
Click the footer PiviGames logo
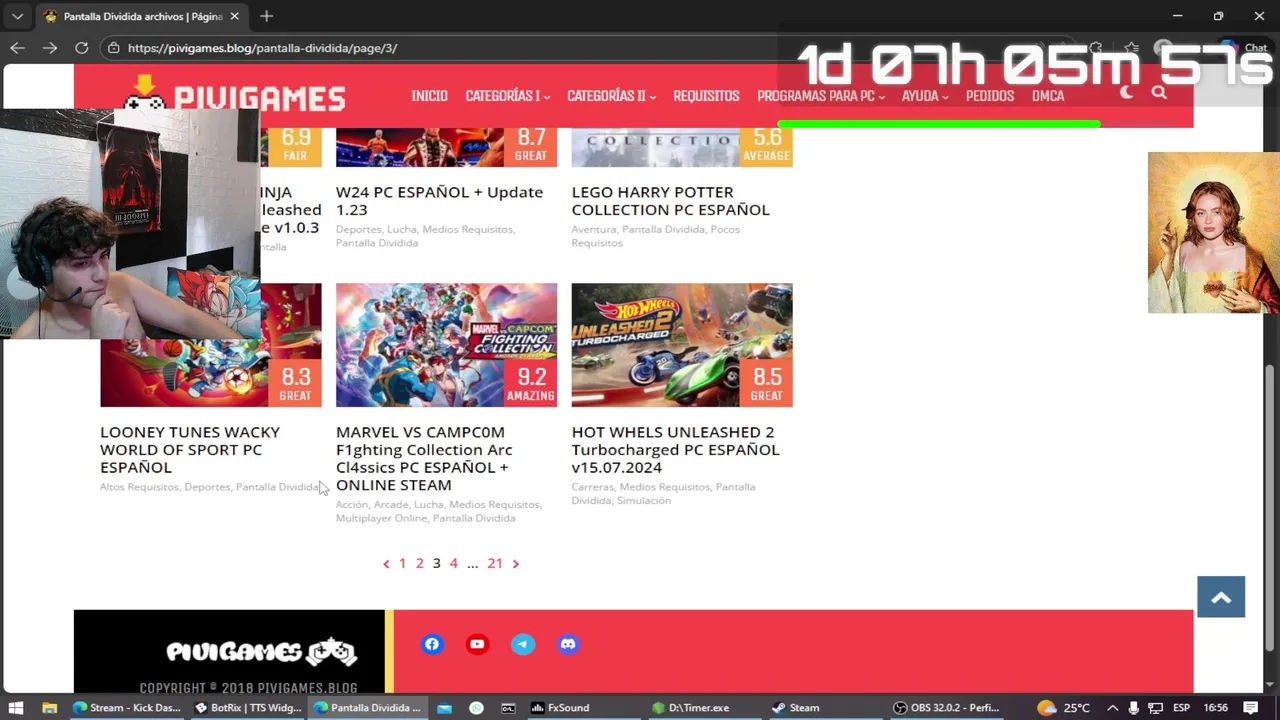(261, 652)
